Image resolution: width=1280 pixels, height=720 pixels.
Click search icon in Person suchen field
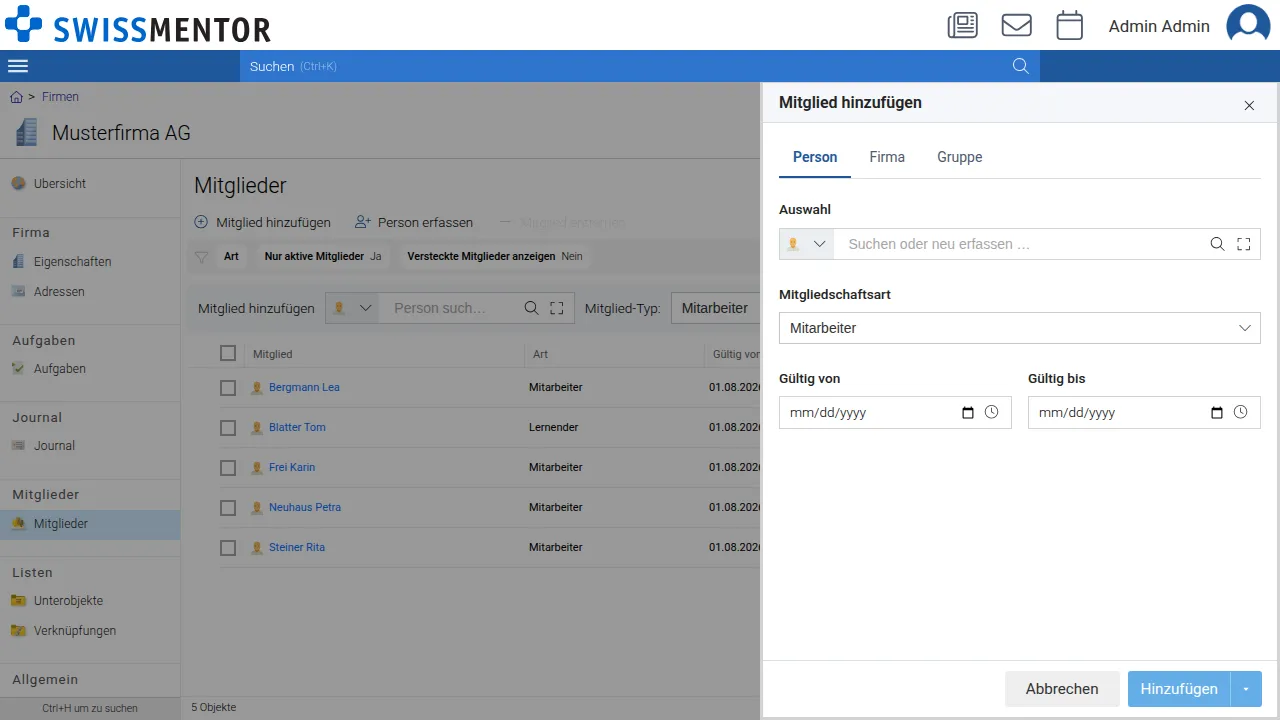click(531, 308)
